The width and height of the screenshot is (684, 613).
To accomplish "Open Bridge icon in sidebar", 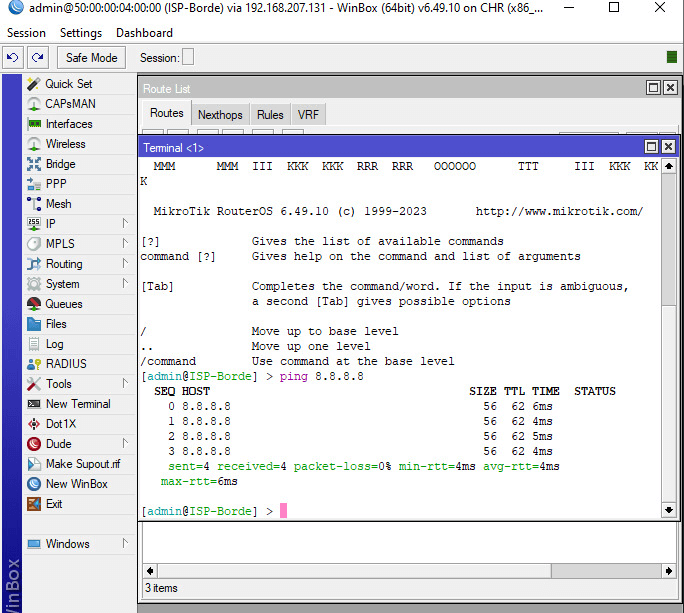I will pyautogui.click(x=34, y=164).
